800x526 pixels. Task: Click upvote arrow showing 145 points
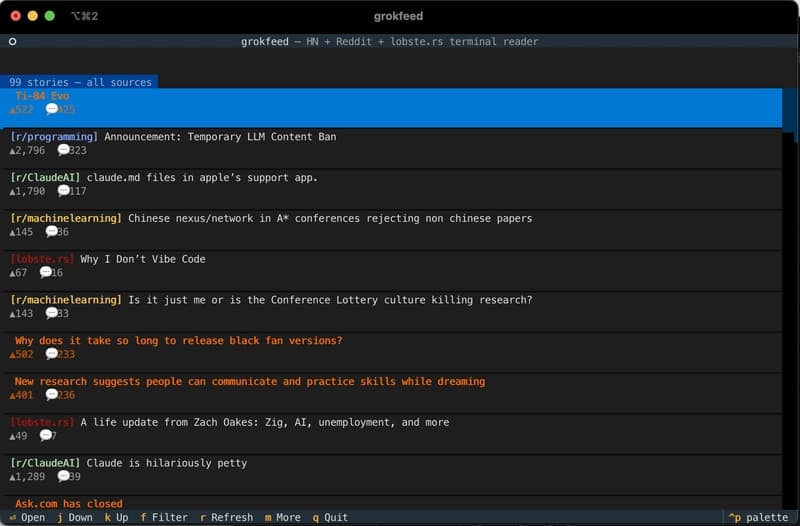12,232
